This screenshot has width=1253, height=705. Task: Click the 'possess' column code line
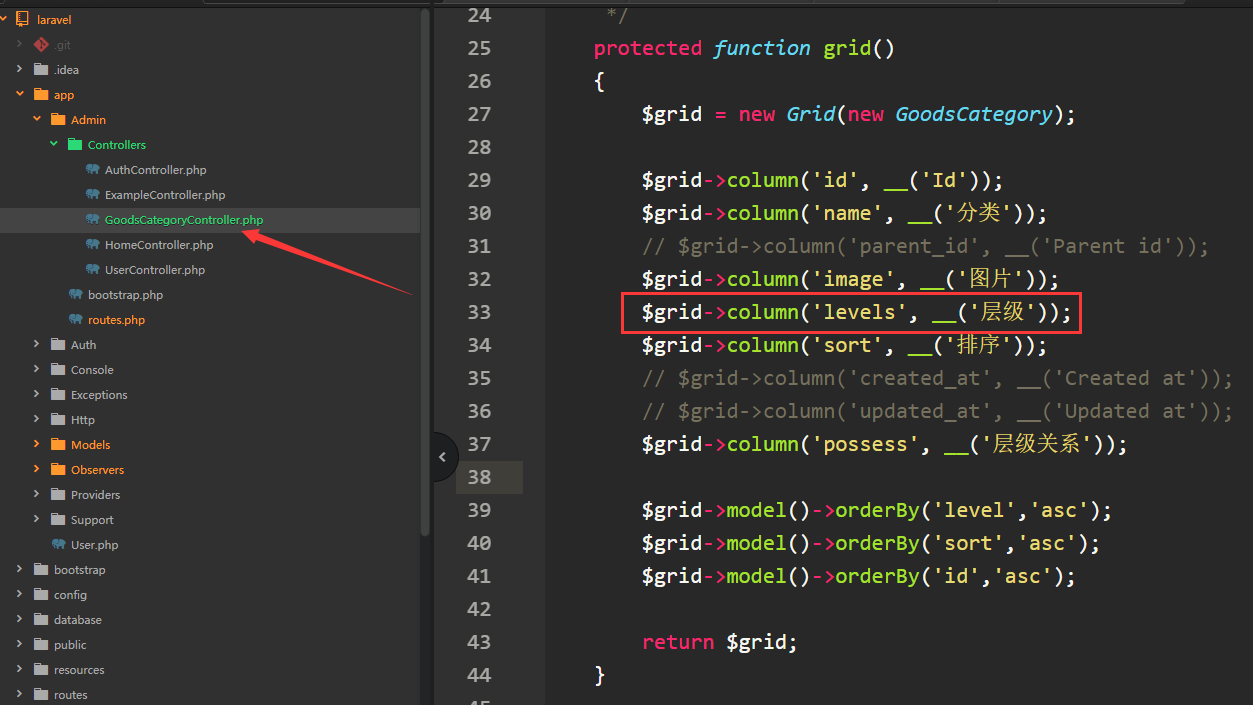coord(884,444)
